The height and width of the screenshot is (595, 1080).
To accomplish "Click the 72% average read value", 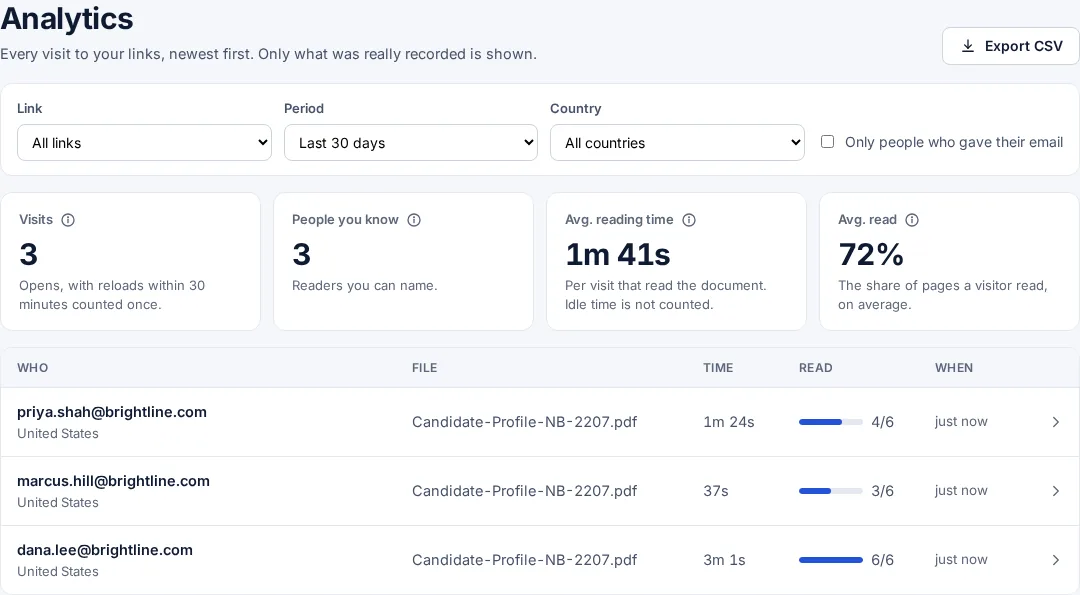I will click(x=871, y=255).
